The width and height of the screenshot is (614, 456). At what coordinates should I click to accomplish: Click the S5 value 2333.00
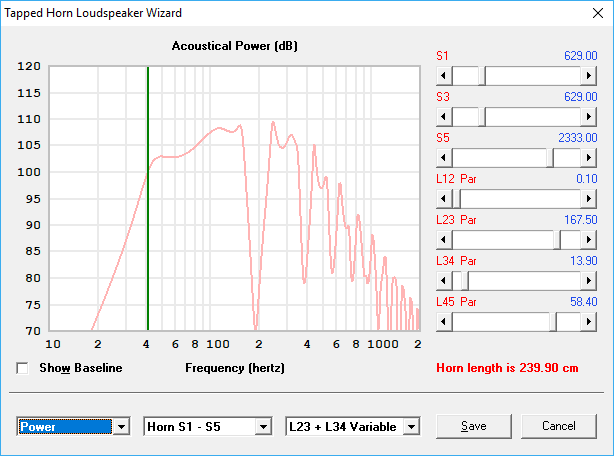tap(578, 138)
